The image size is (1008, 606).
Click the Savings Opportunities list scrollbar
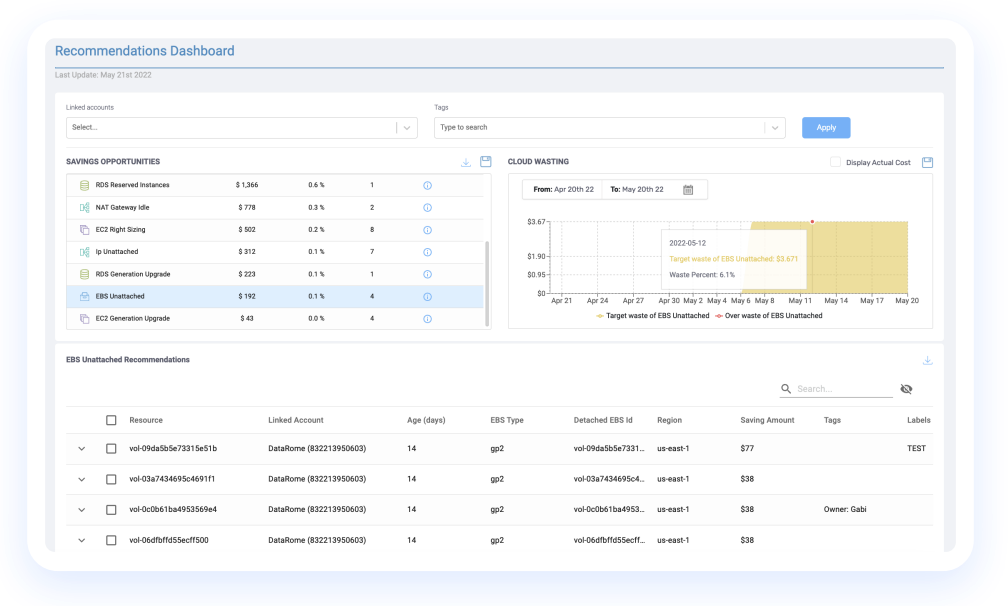(x=487, y=283)
